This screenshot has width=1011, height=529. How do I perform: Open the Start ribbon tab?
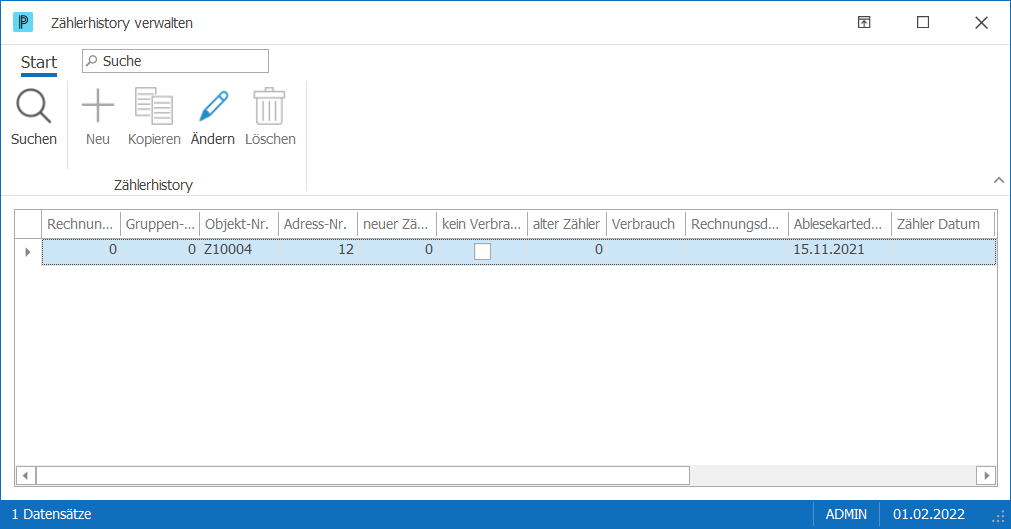tap(39, 63)
